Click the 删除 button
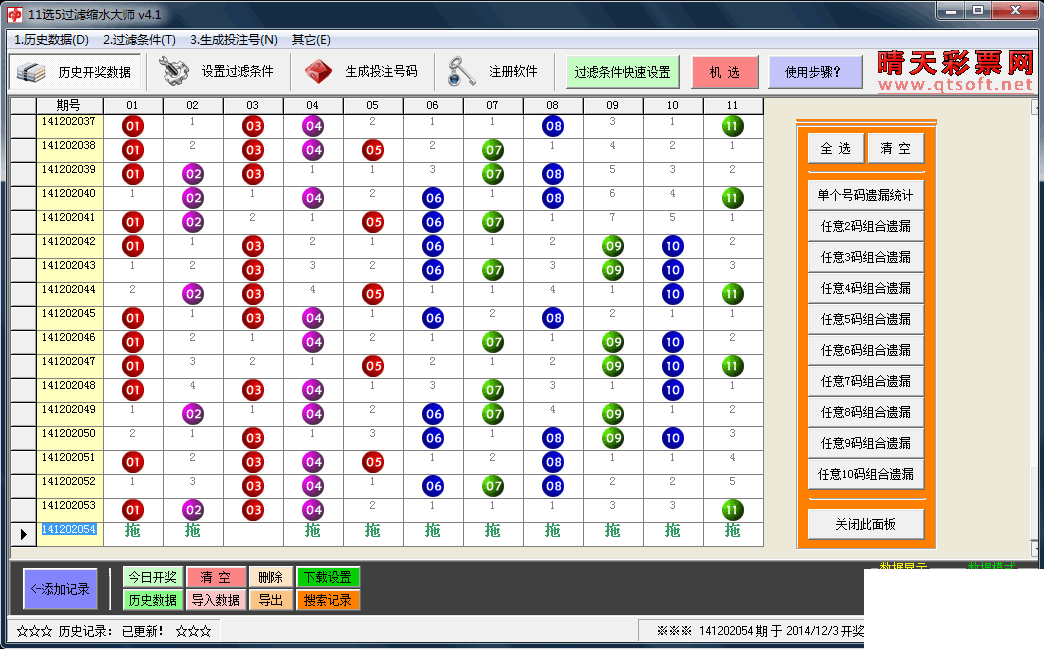The image size is (1044, 649). (x=270, y=577)
